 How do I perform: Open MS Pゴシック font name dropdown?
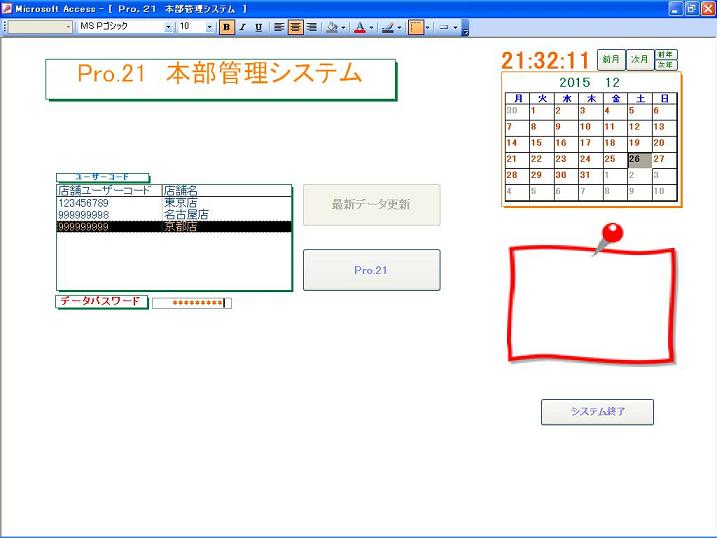pyautogui.click(x=168, y=27)
